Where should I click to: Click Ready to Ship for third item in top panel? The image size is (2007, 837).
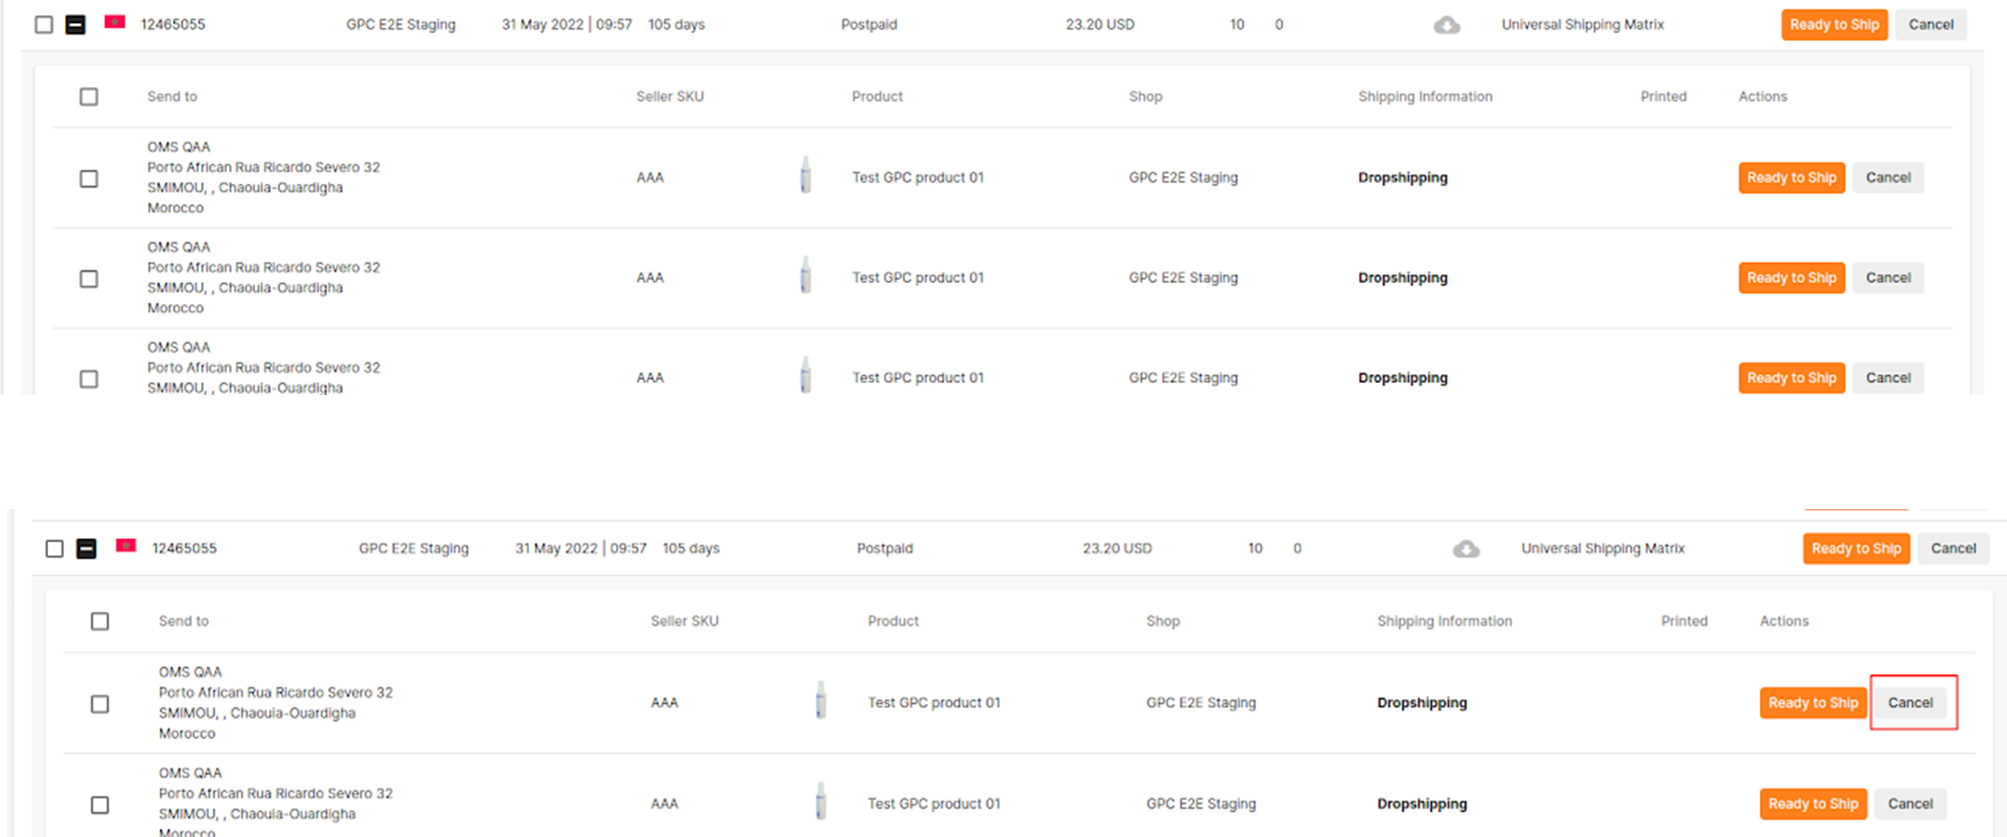tap(1791, 378)
